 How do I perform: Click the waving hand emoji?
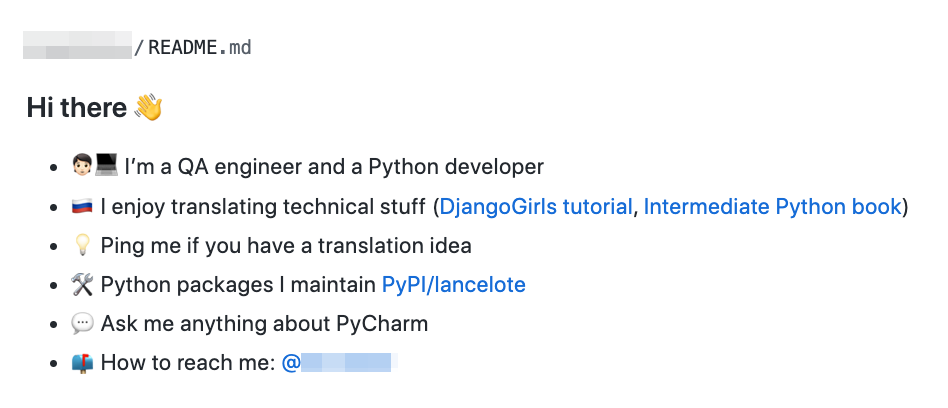(148, 108)
